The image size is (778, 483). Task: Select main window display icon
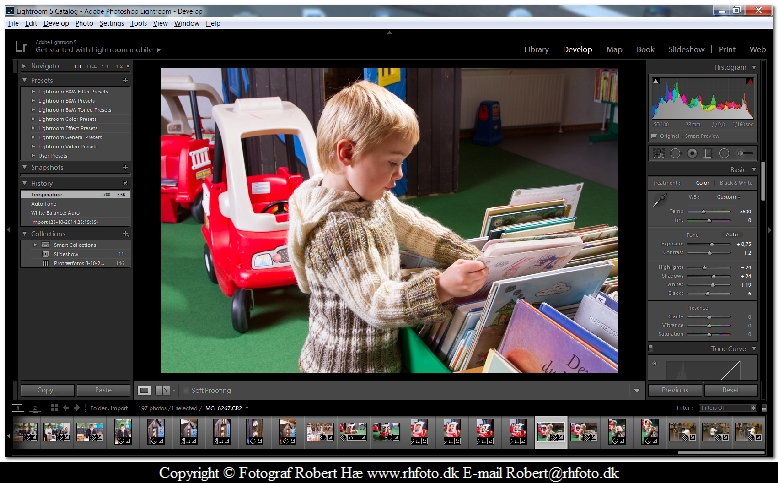tap(17, 408)
